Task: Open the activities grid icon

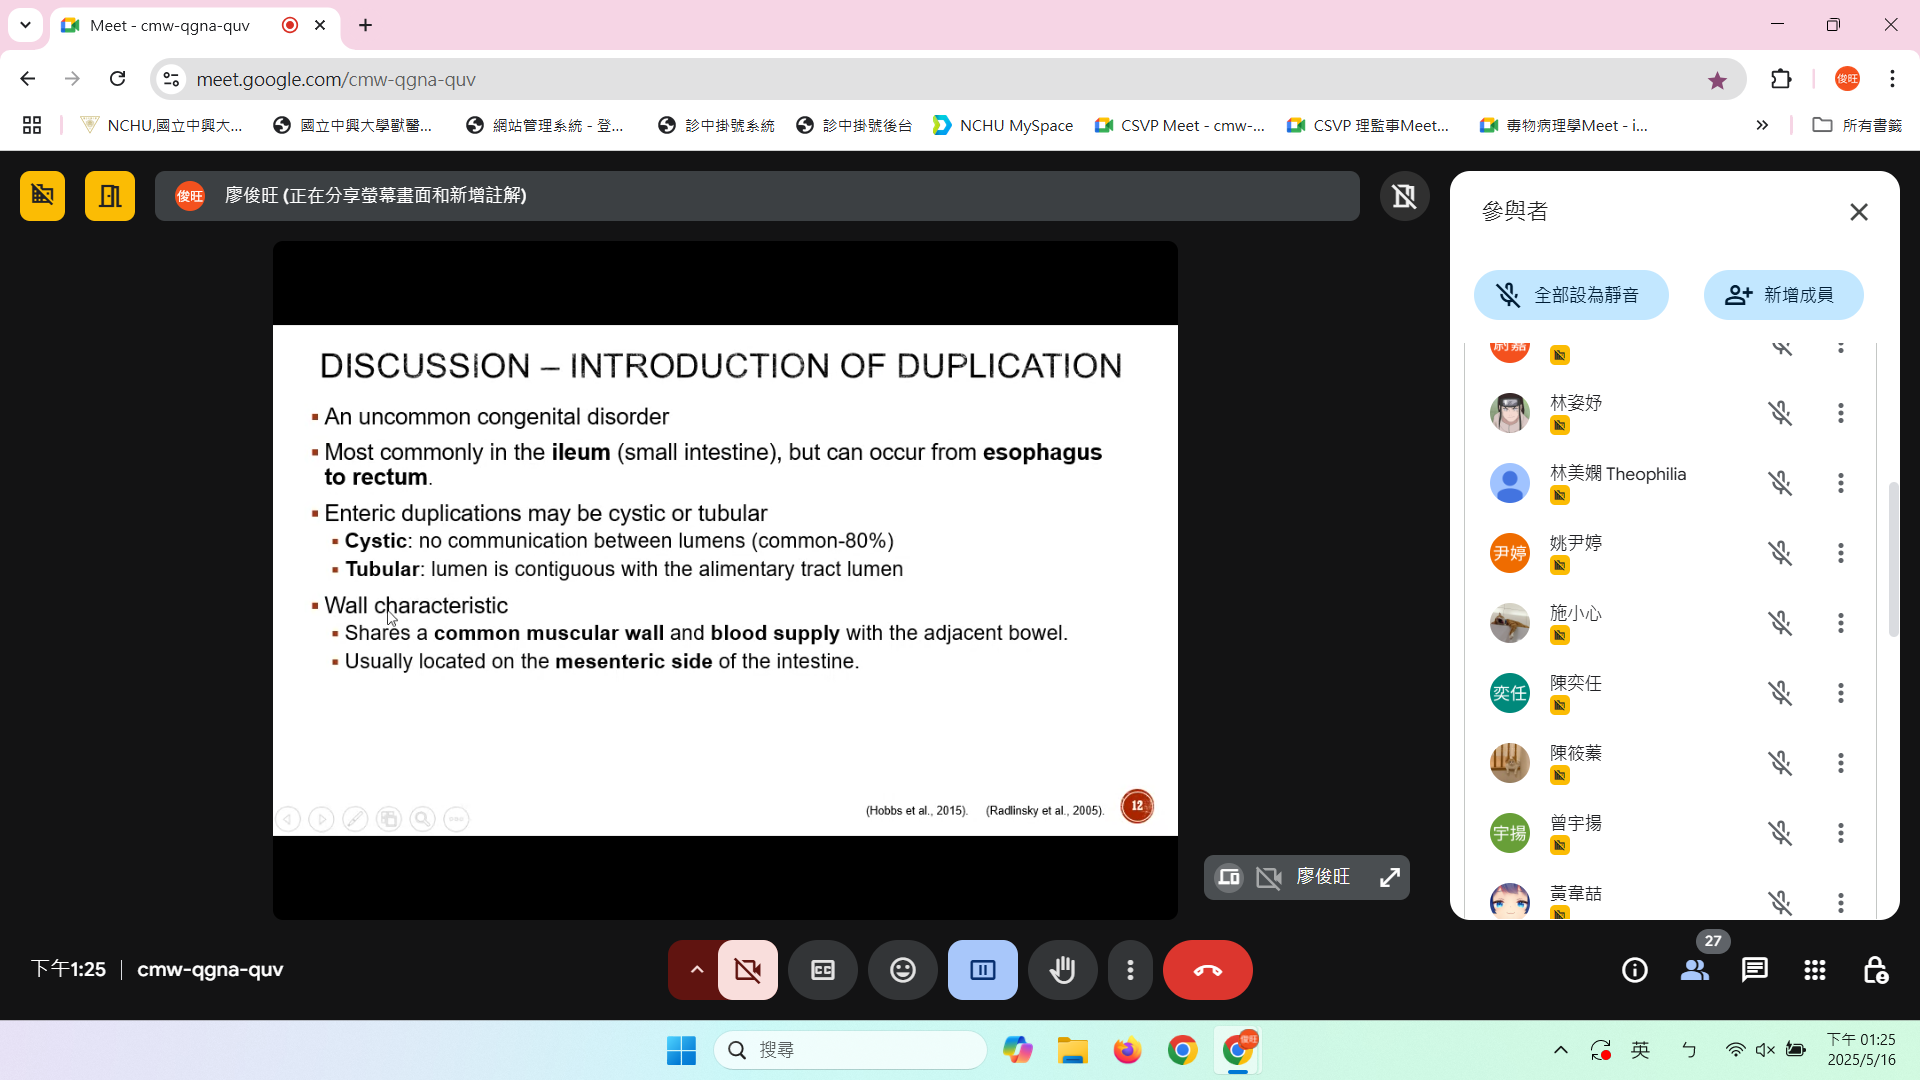Action: pyautogui.click(x=1814, y=970)
